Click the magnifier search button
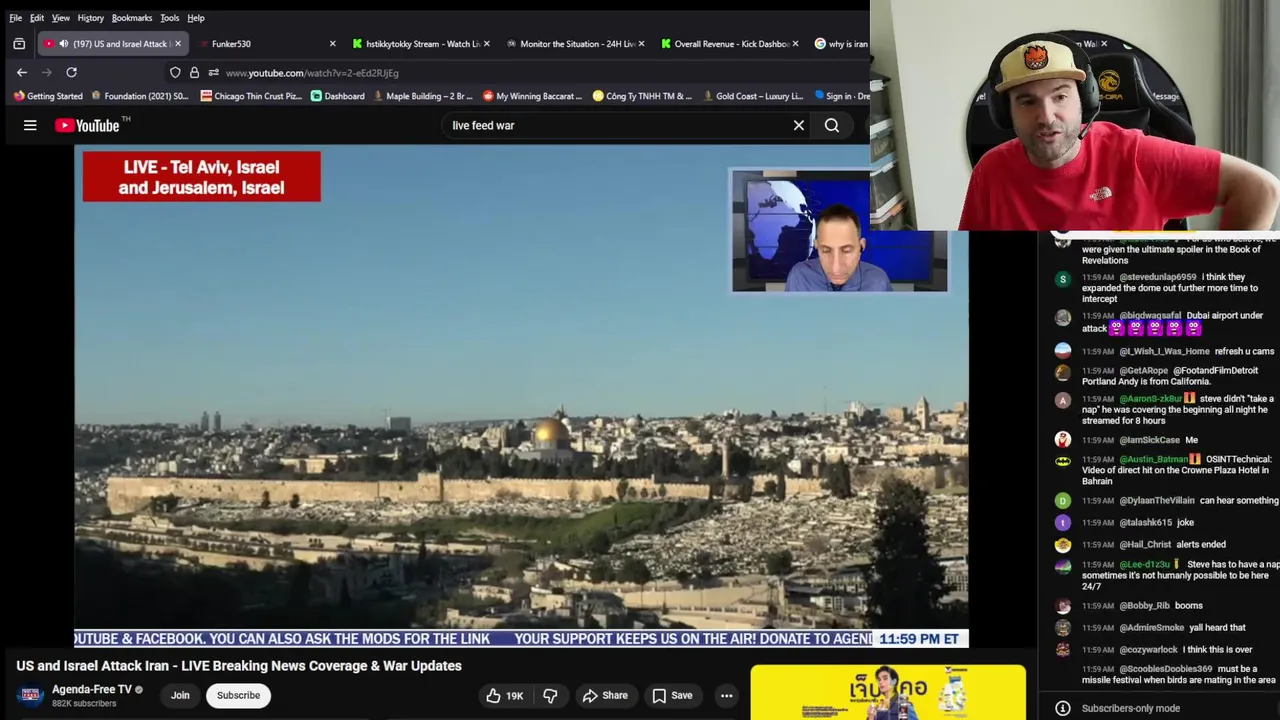The height and width of the screenshot is (720, 1280). click(x=832, y=125)
